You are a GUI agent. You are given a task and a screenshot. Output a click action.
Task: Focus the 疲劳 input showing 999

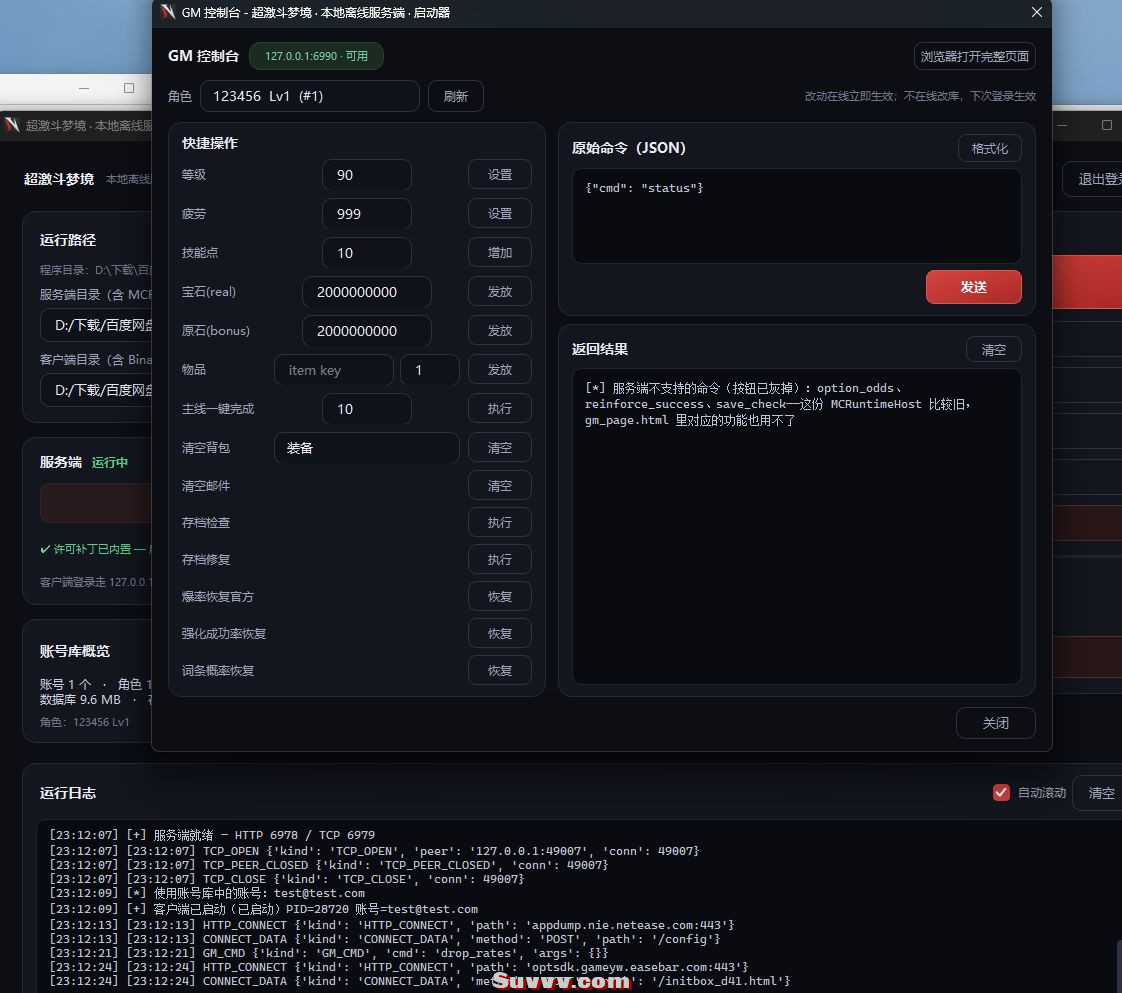[x=366, y=214]
